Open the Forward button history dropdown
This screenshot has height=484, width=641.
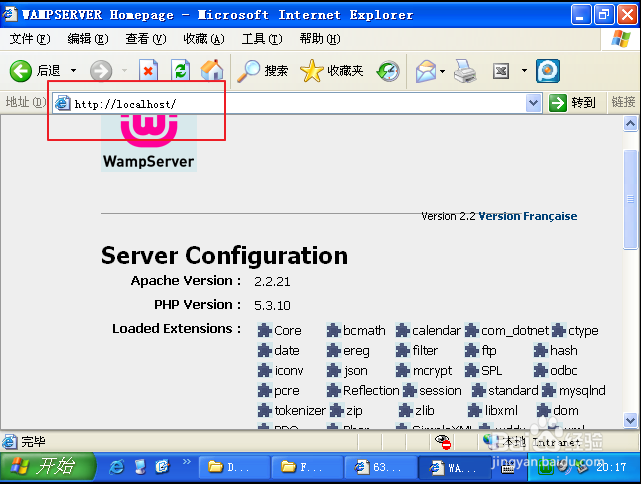[124, 71]
